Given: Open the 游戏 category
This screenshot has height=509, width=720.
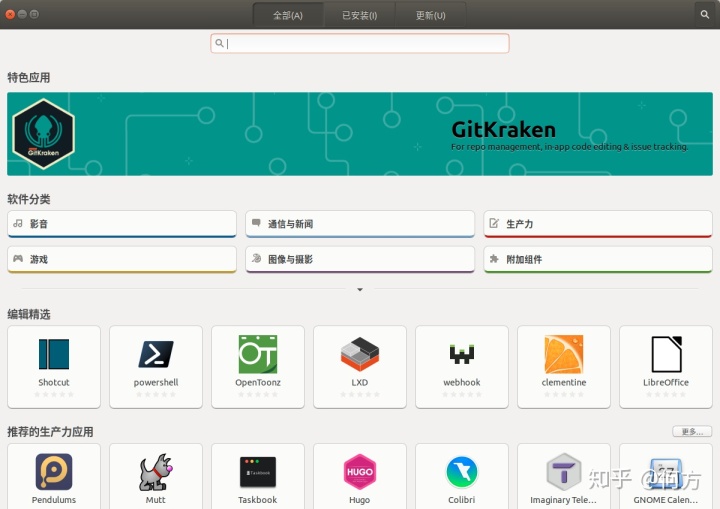Looking at the screenshot, I should (x=122, y=259).
